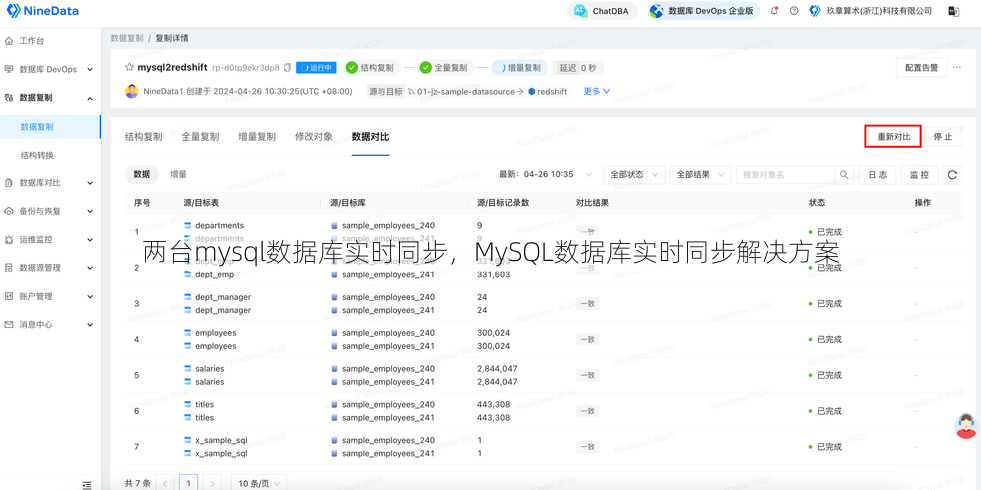Click 结构复制 progress step
Viewport: 981px width, 490px height.
(x=372, y=68)
